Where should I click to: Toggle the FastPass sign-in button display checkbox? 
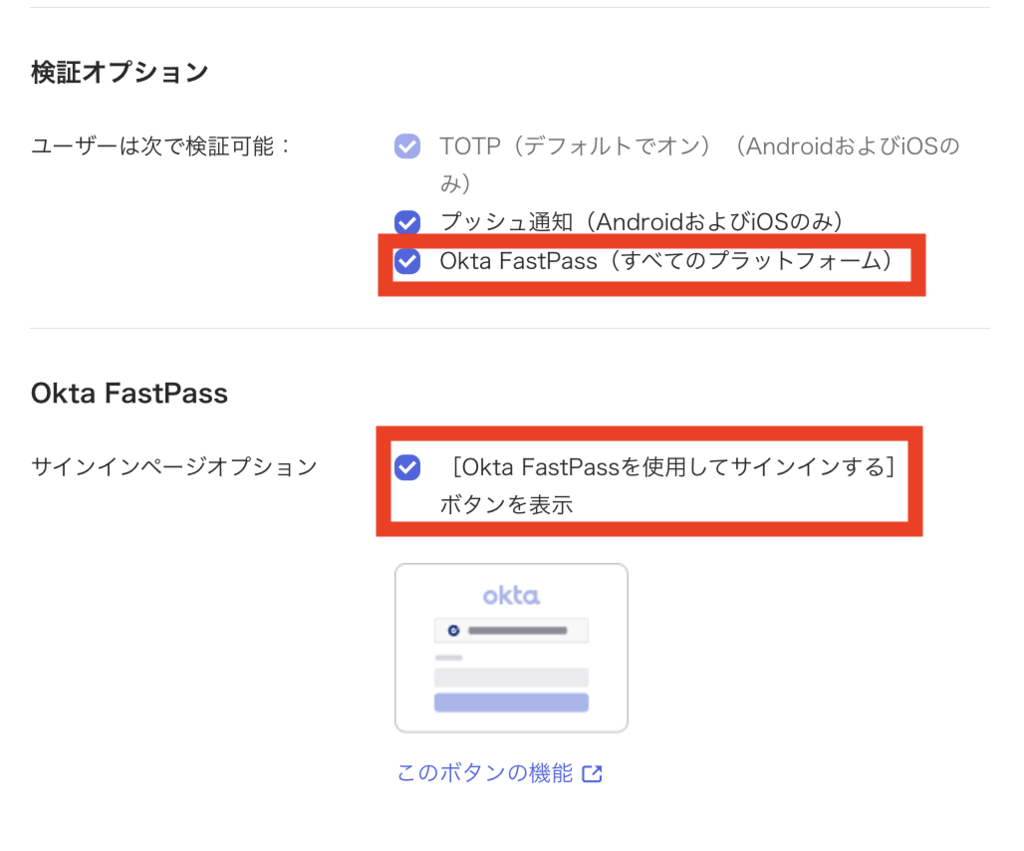pos(407,468)
